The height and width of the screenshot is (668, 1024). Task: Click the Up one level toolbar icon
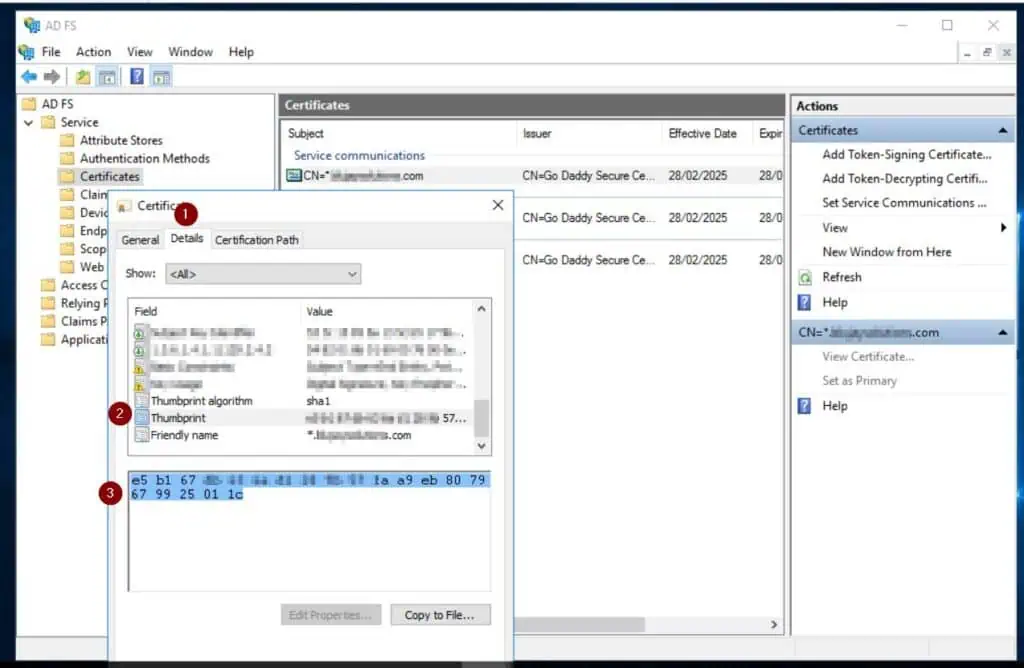83,77
